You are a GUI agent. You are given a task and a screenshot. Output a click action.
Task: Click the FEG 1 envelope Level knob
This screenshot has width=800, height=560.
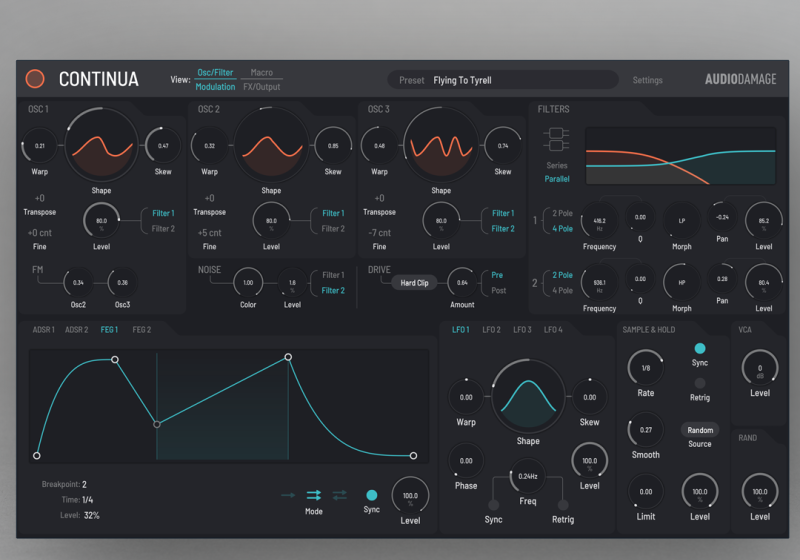(x=410, y=496)
